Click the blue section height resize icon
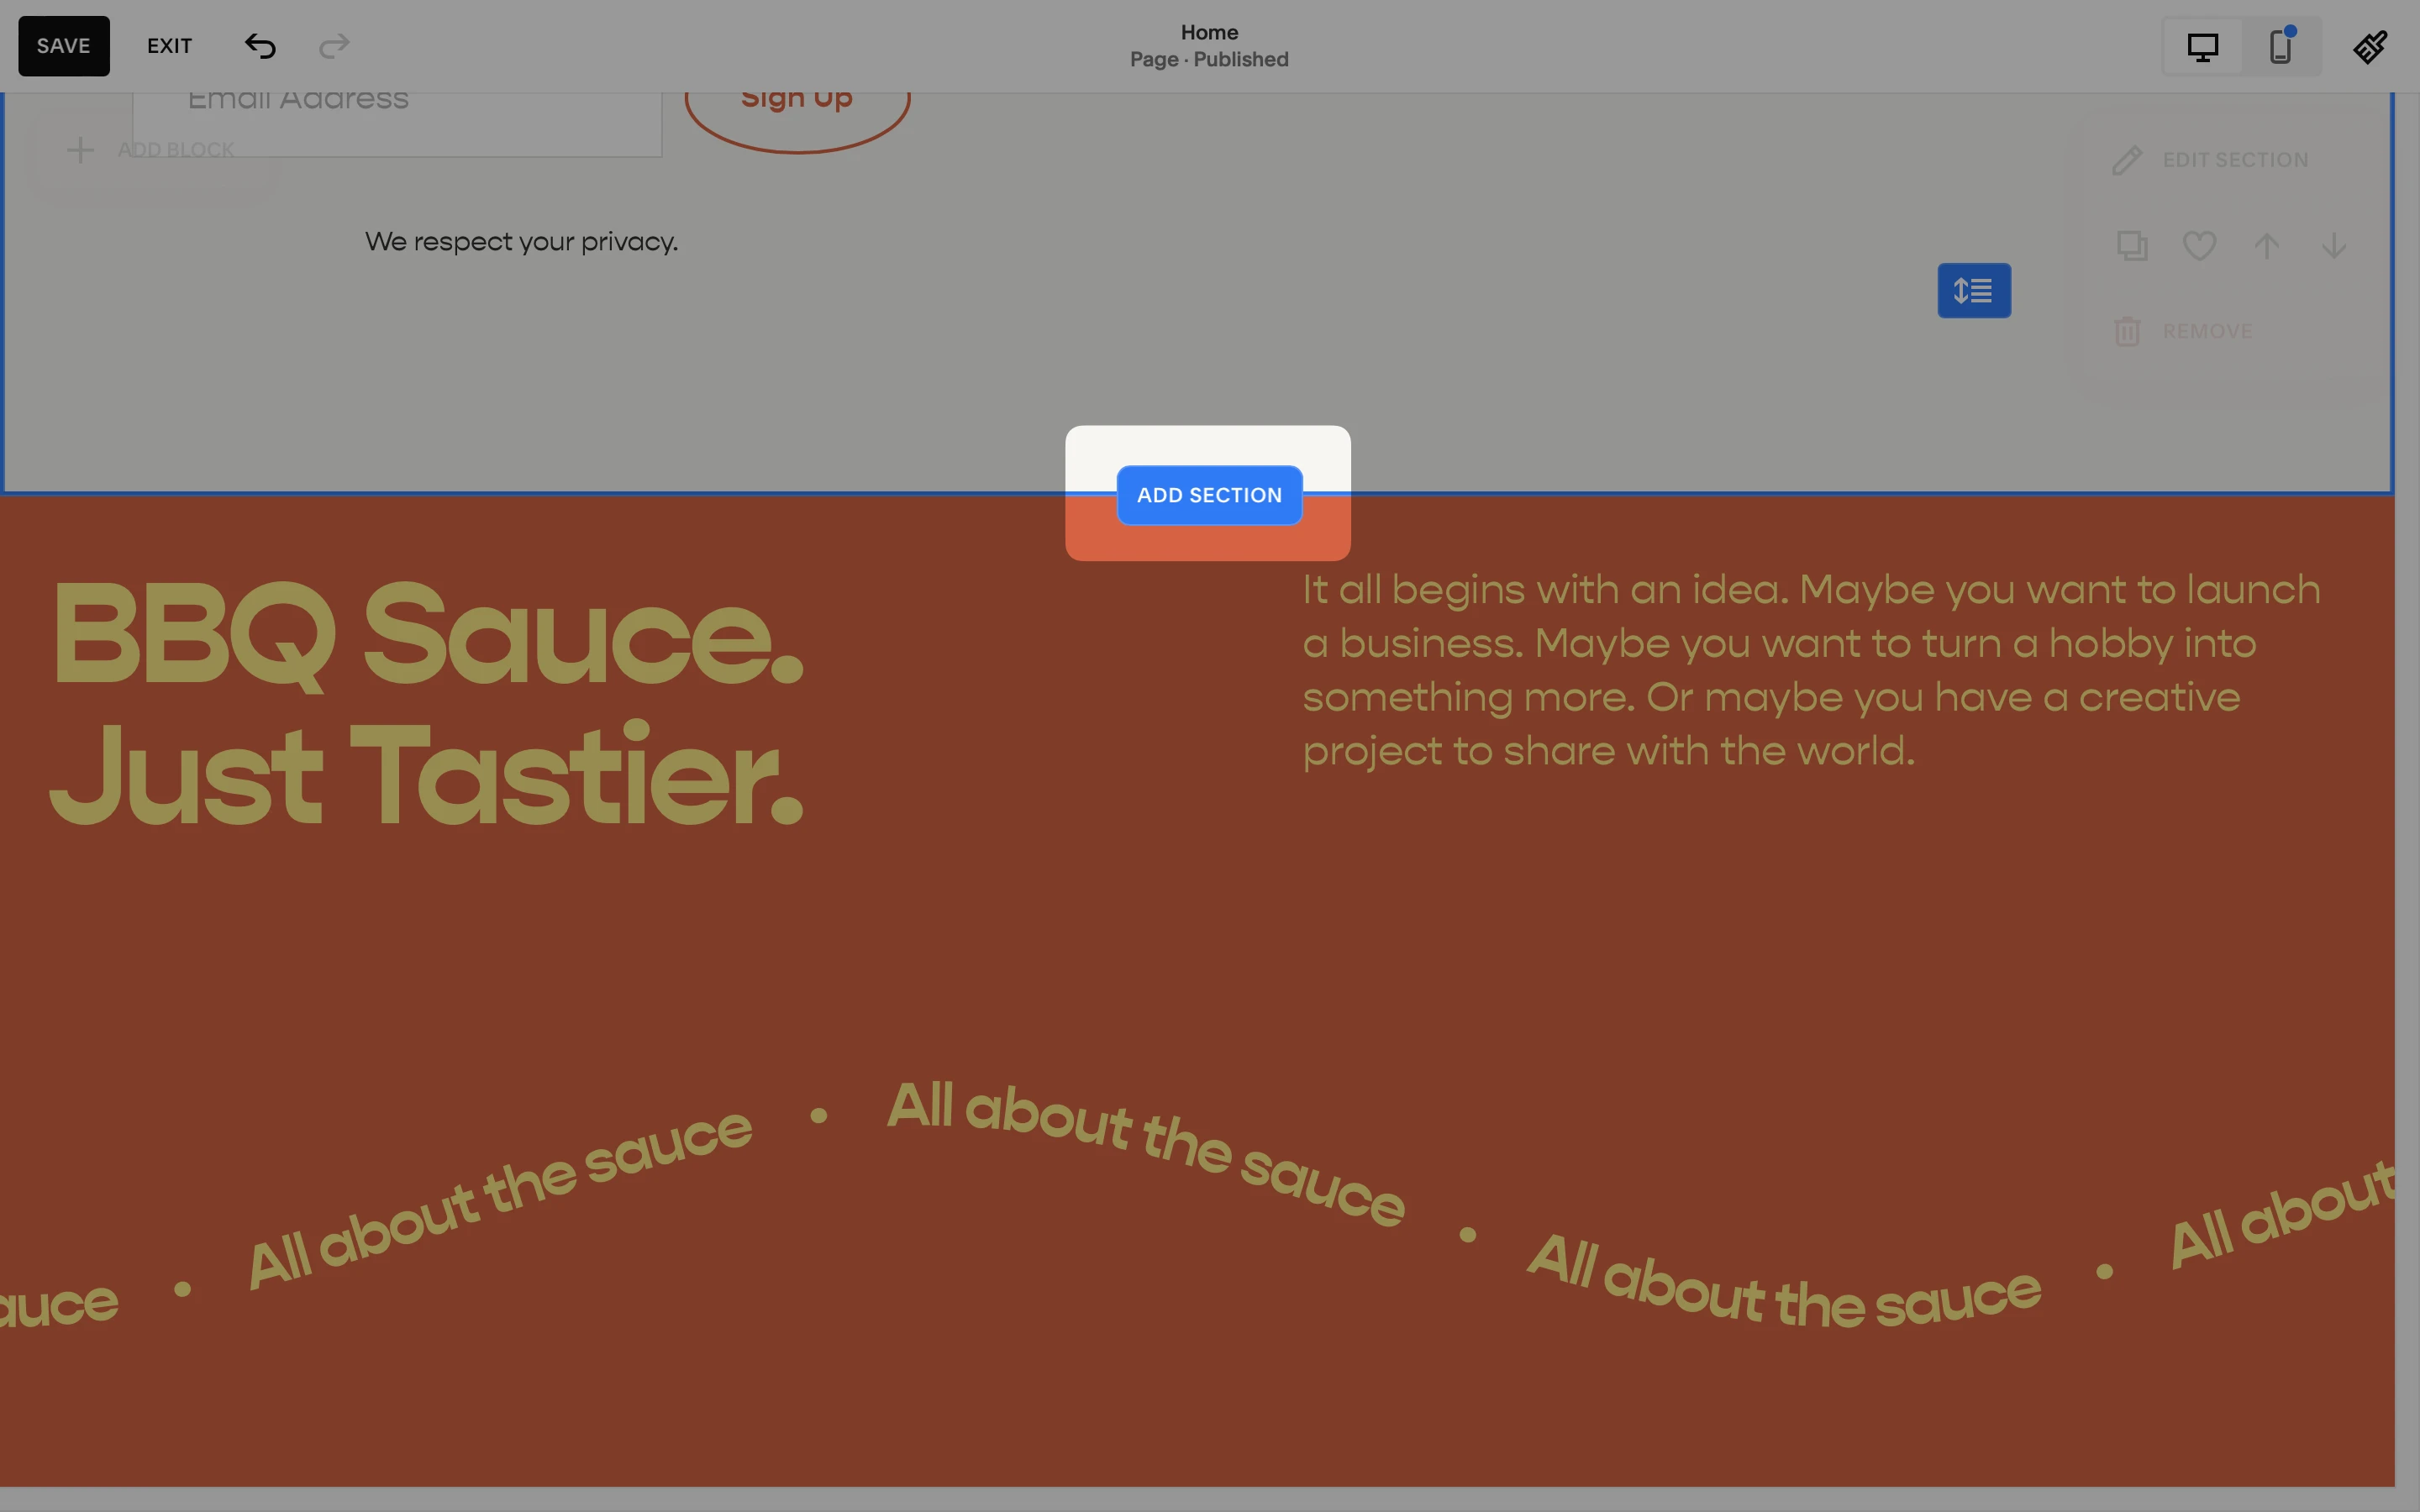Image resolution: width=2420 pixels, height=1512 pixels. pyautogui.click(x=1973, y=291)
